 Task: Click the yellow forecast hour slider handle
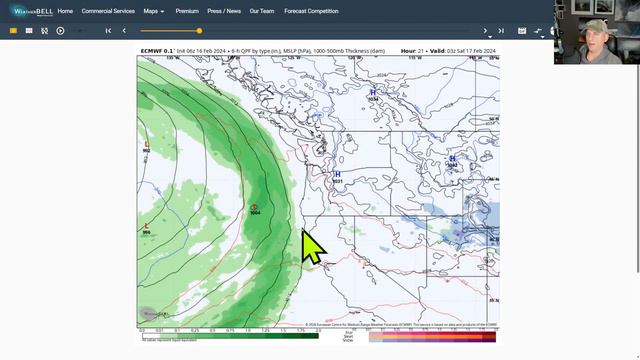(199, 31)
